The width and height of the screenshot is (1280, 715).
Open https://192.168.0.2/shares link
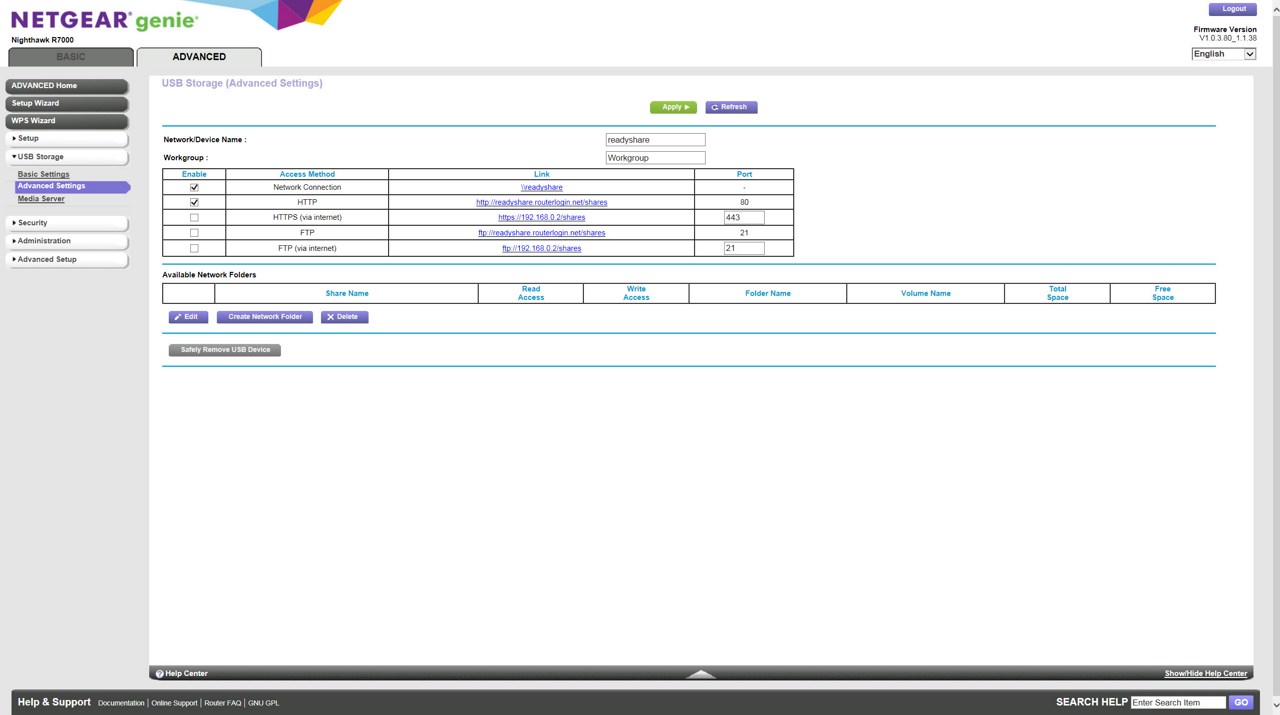click(541, 217)
